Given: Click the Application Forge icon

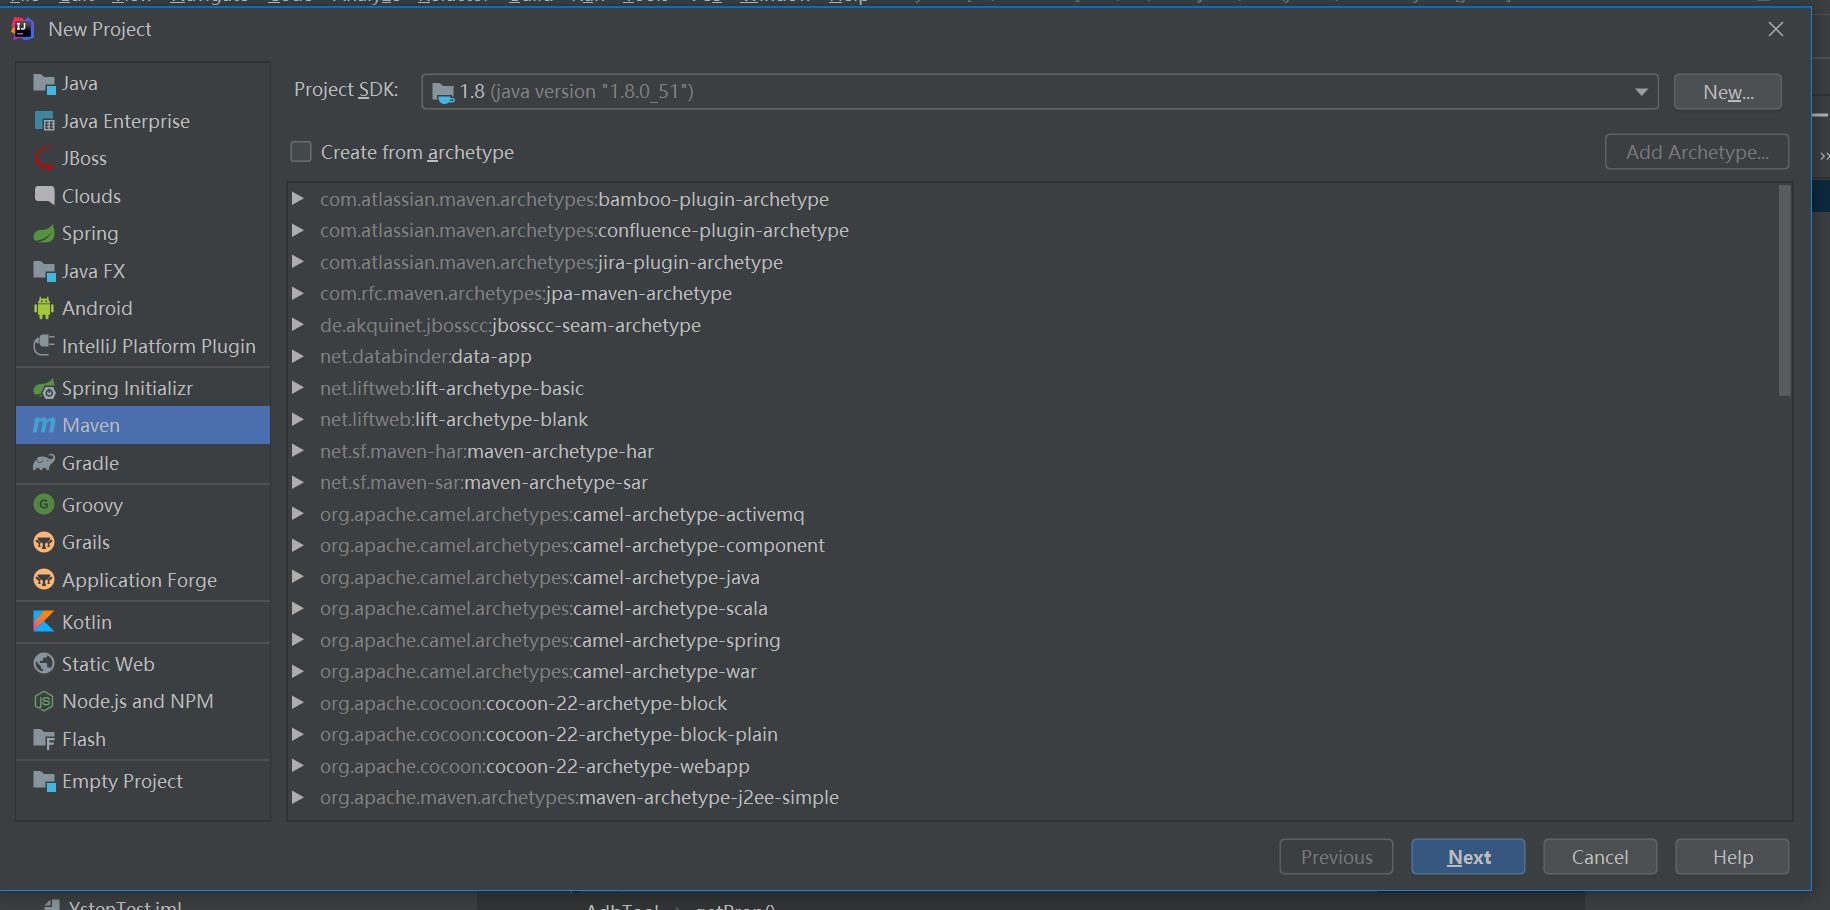Looking at the screenshot, I should click(44, 579).
